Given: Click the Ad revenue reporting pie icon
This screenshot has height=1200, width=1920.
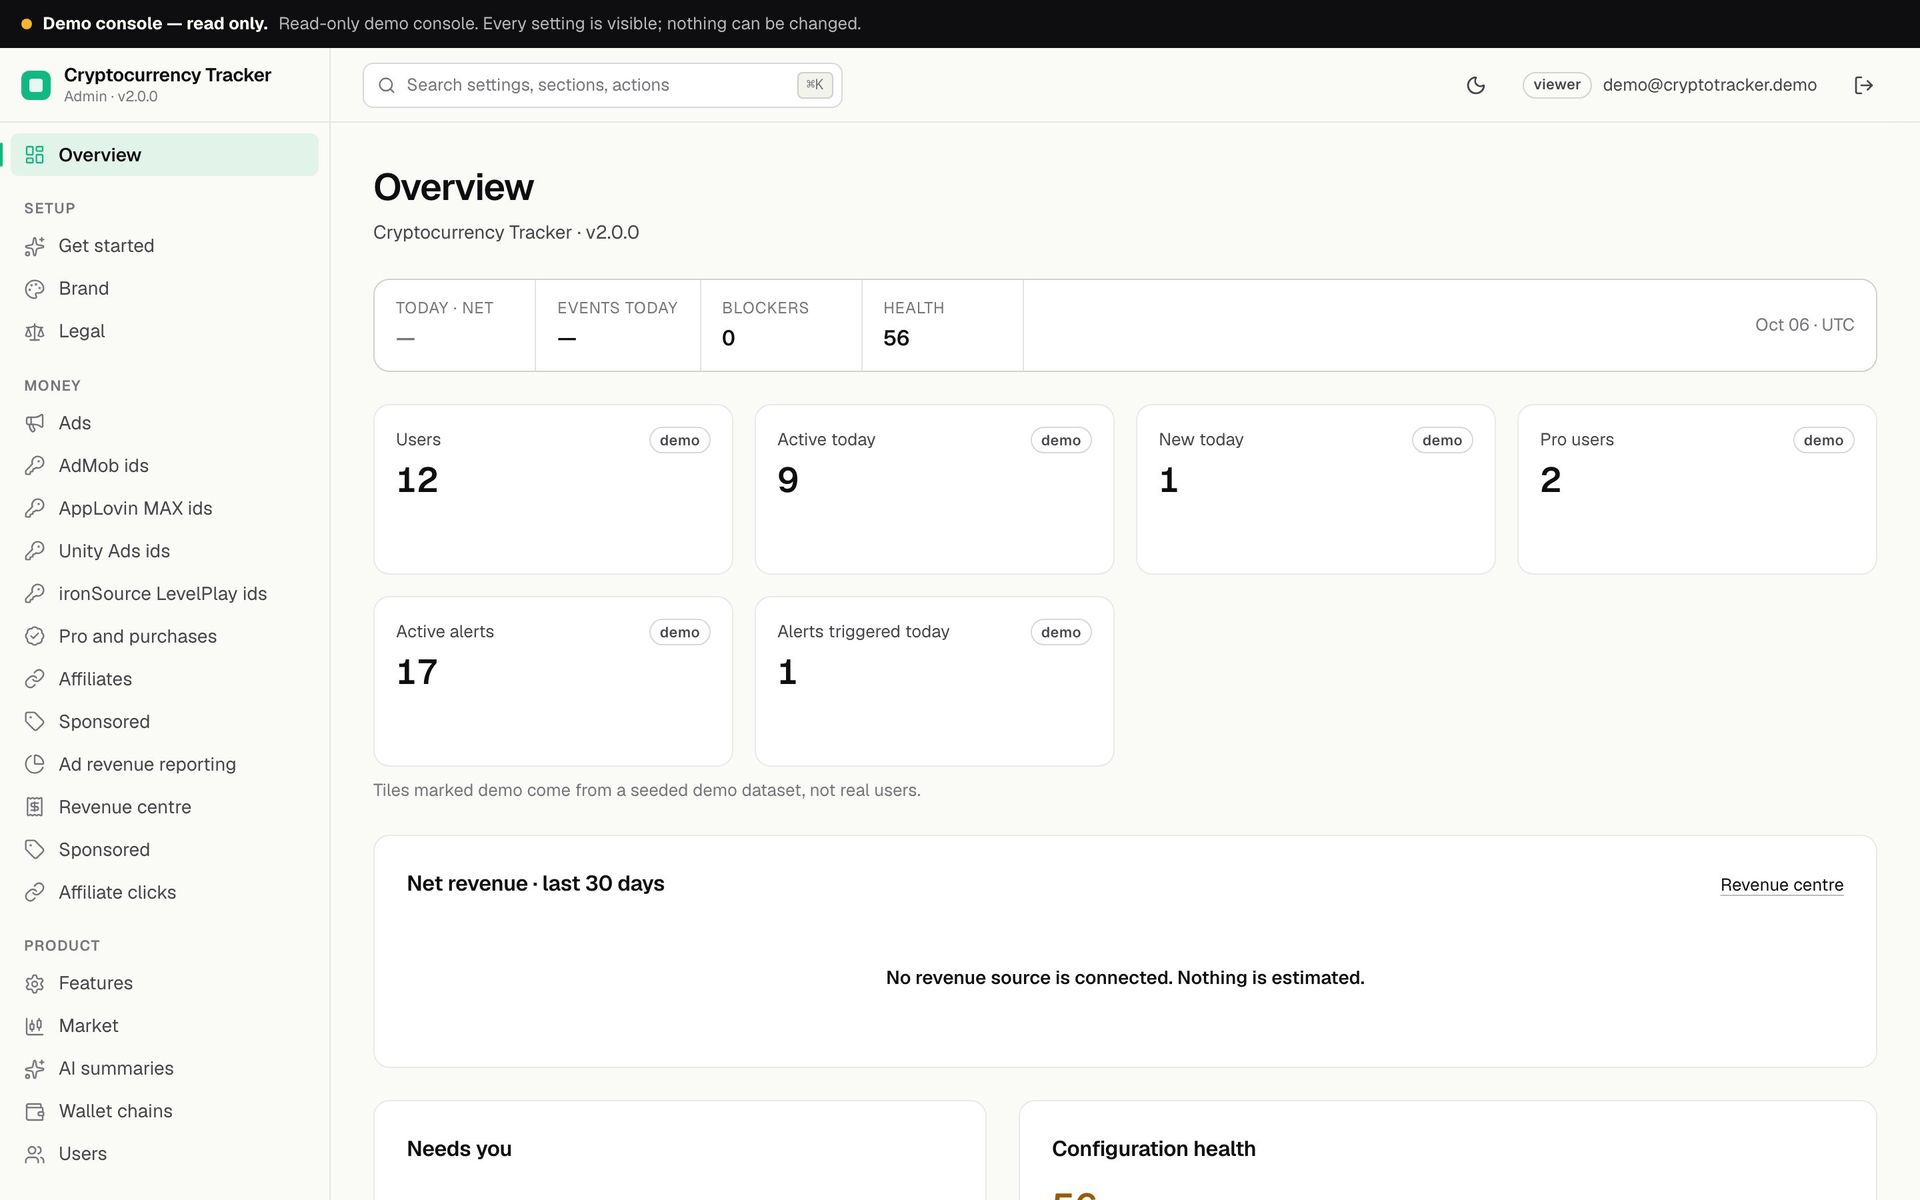Looking at the screenshot, I should 35,764.
